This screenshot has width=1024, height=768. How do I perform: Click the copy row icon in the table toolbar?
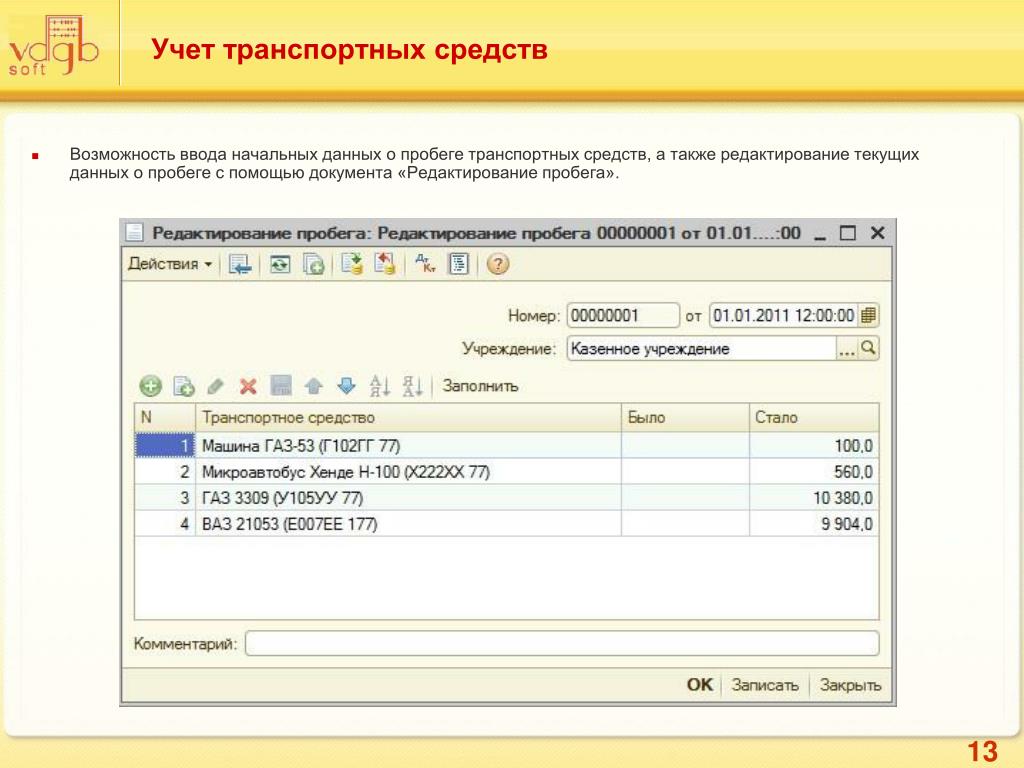pos(184,387)
